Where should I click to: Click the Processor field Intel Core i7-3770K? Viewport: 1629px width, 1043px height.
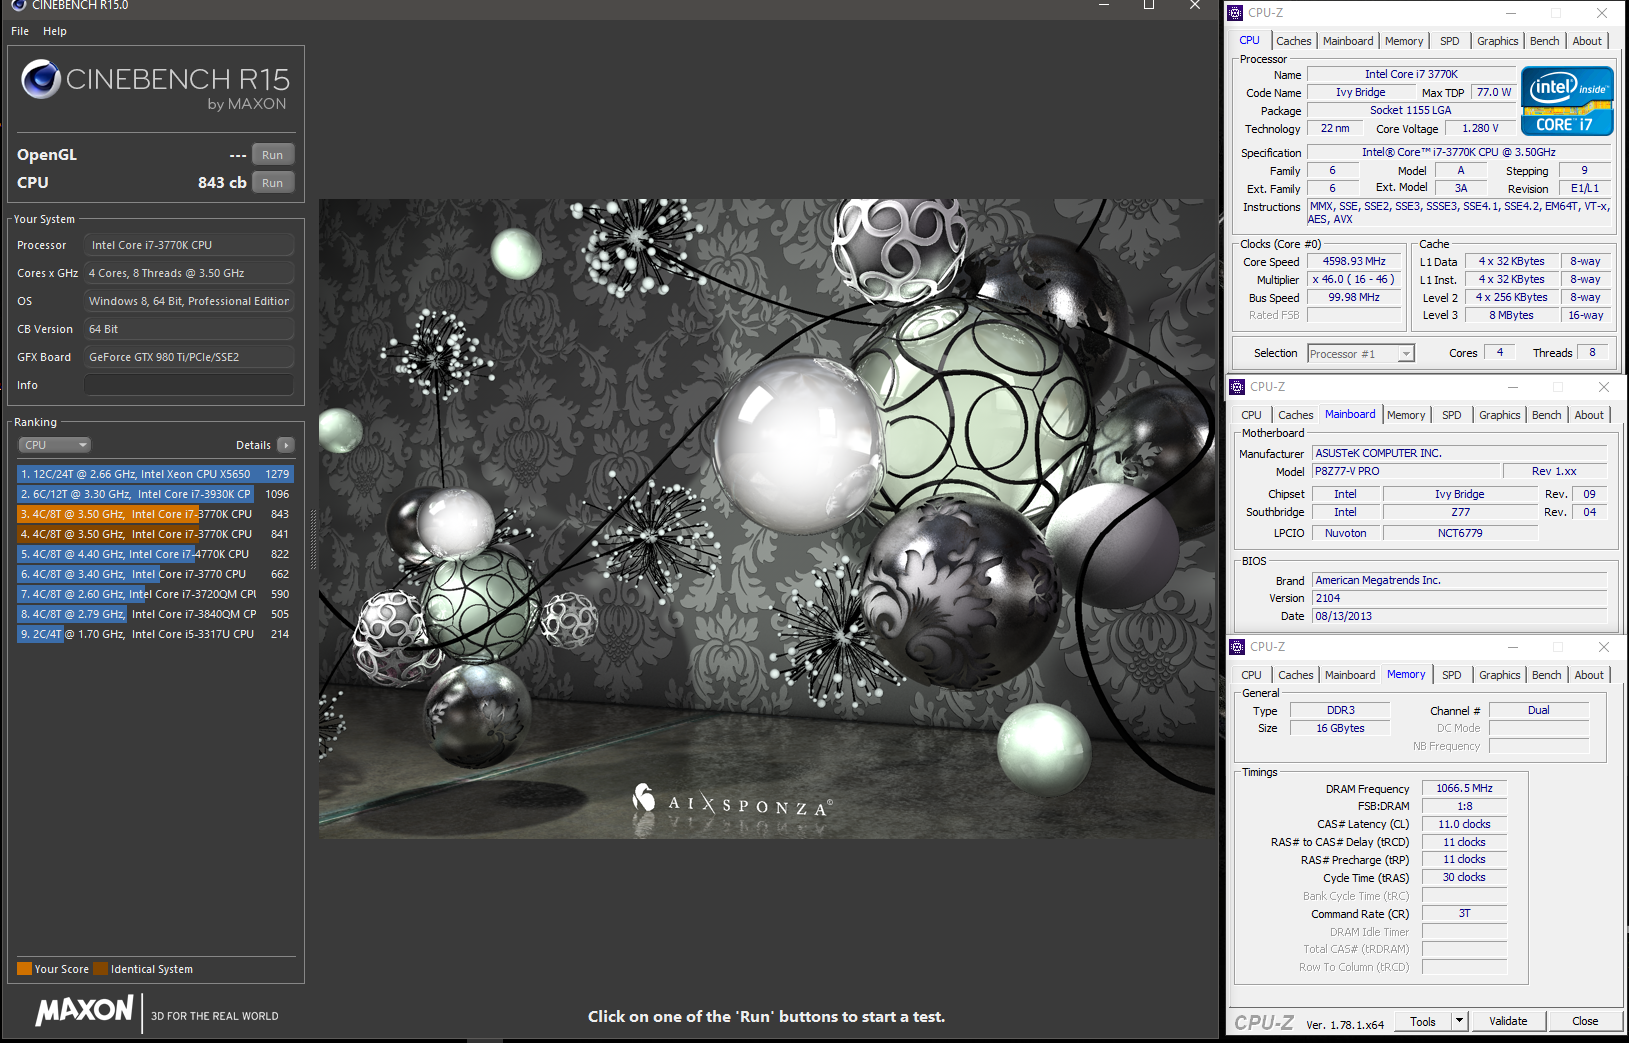pyautogui.click(x=189, y=245)
